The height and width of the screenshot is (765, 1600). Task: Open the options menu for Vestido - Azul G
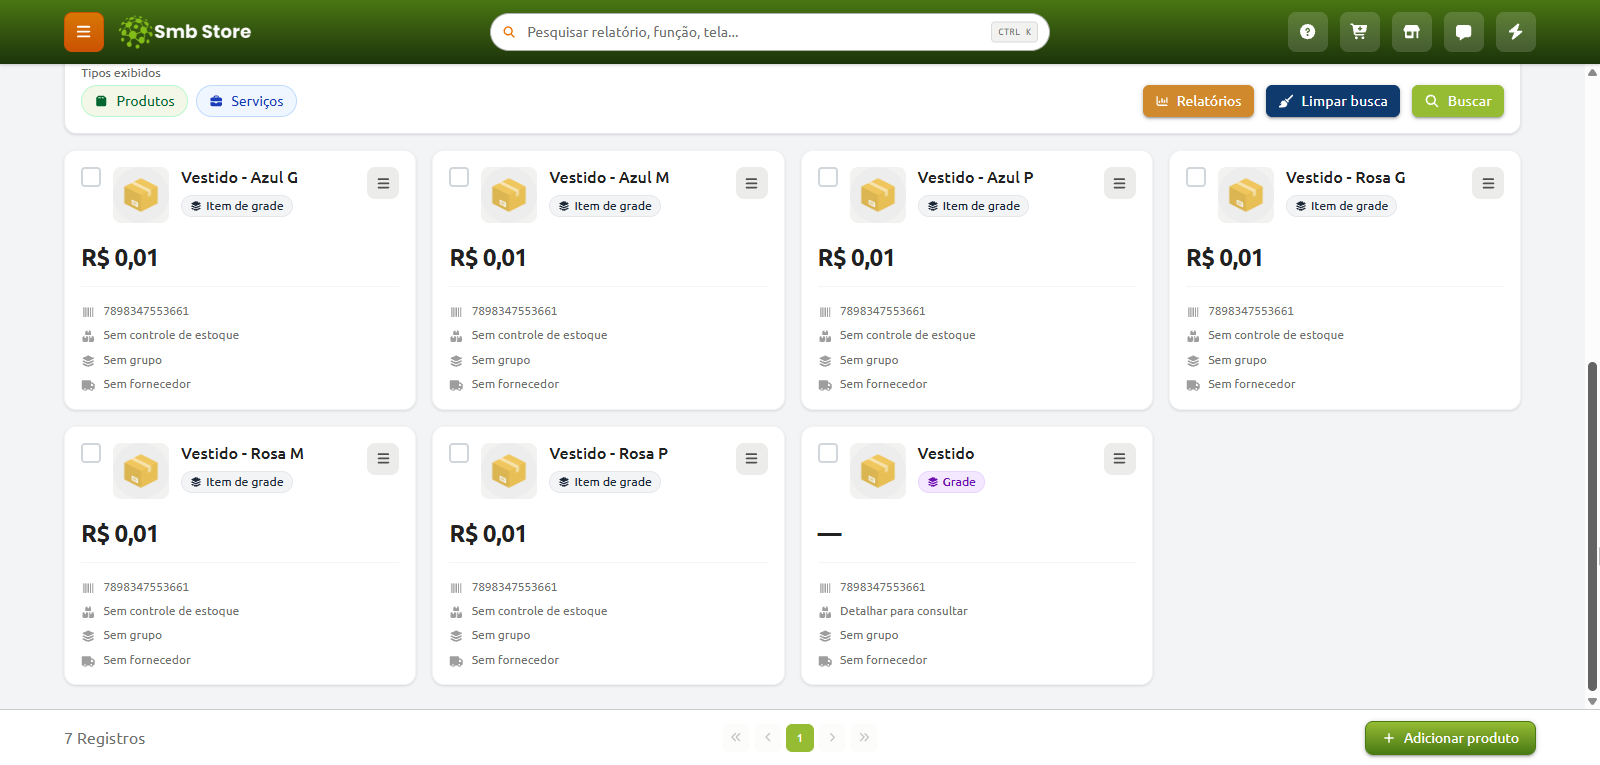tap(383, 183)
